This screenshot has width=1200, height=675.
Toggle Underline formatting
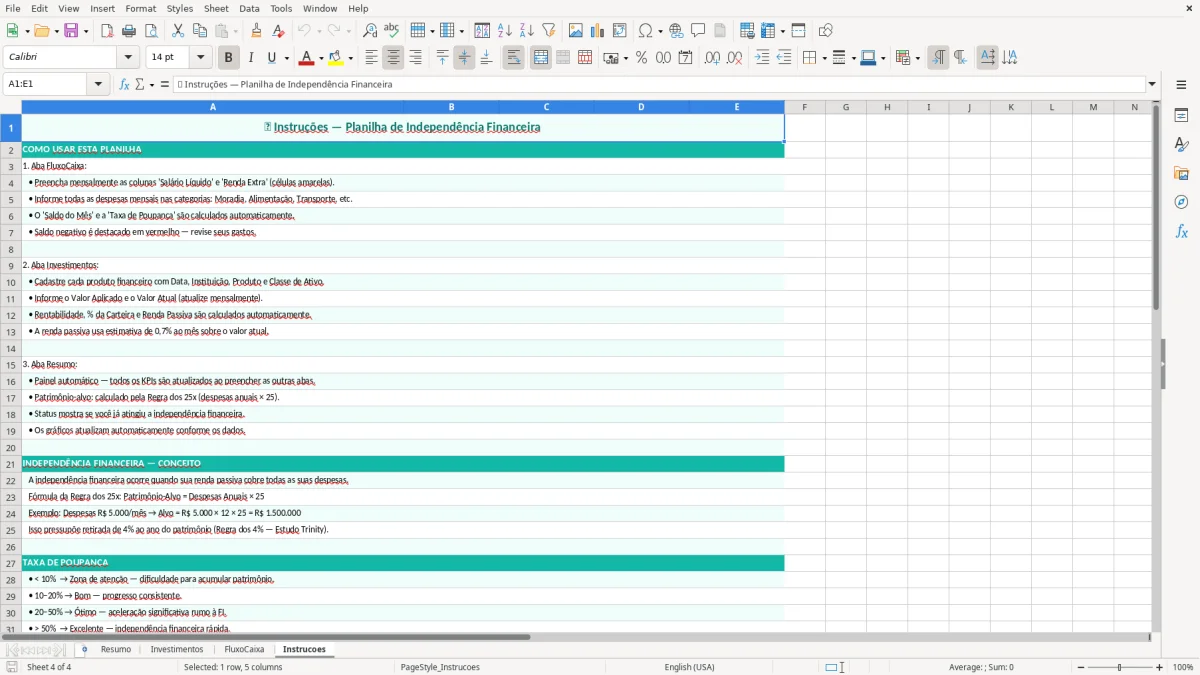(x=272, y=58)
